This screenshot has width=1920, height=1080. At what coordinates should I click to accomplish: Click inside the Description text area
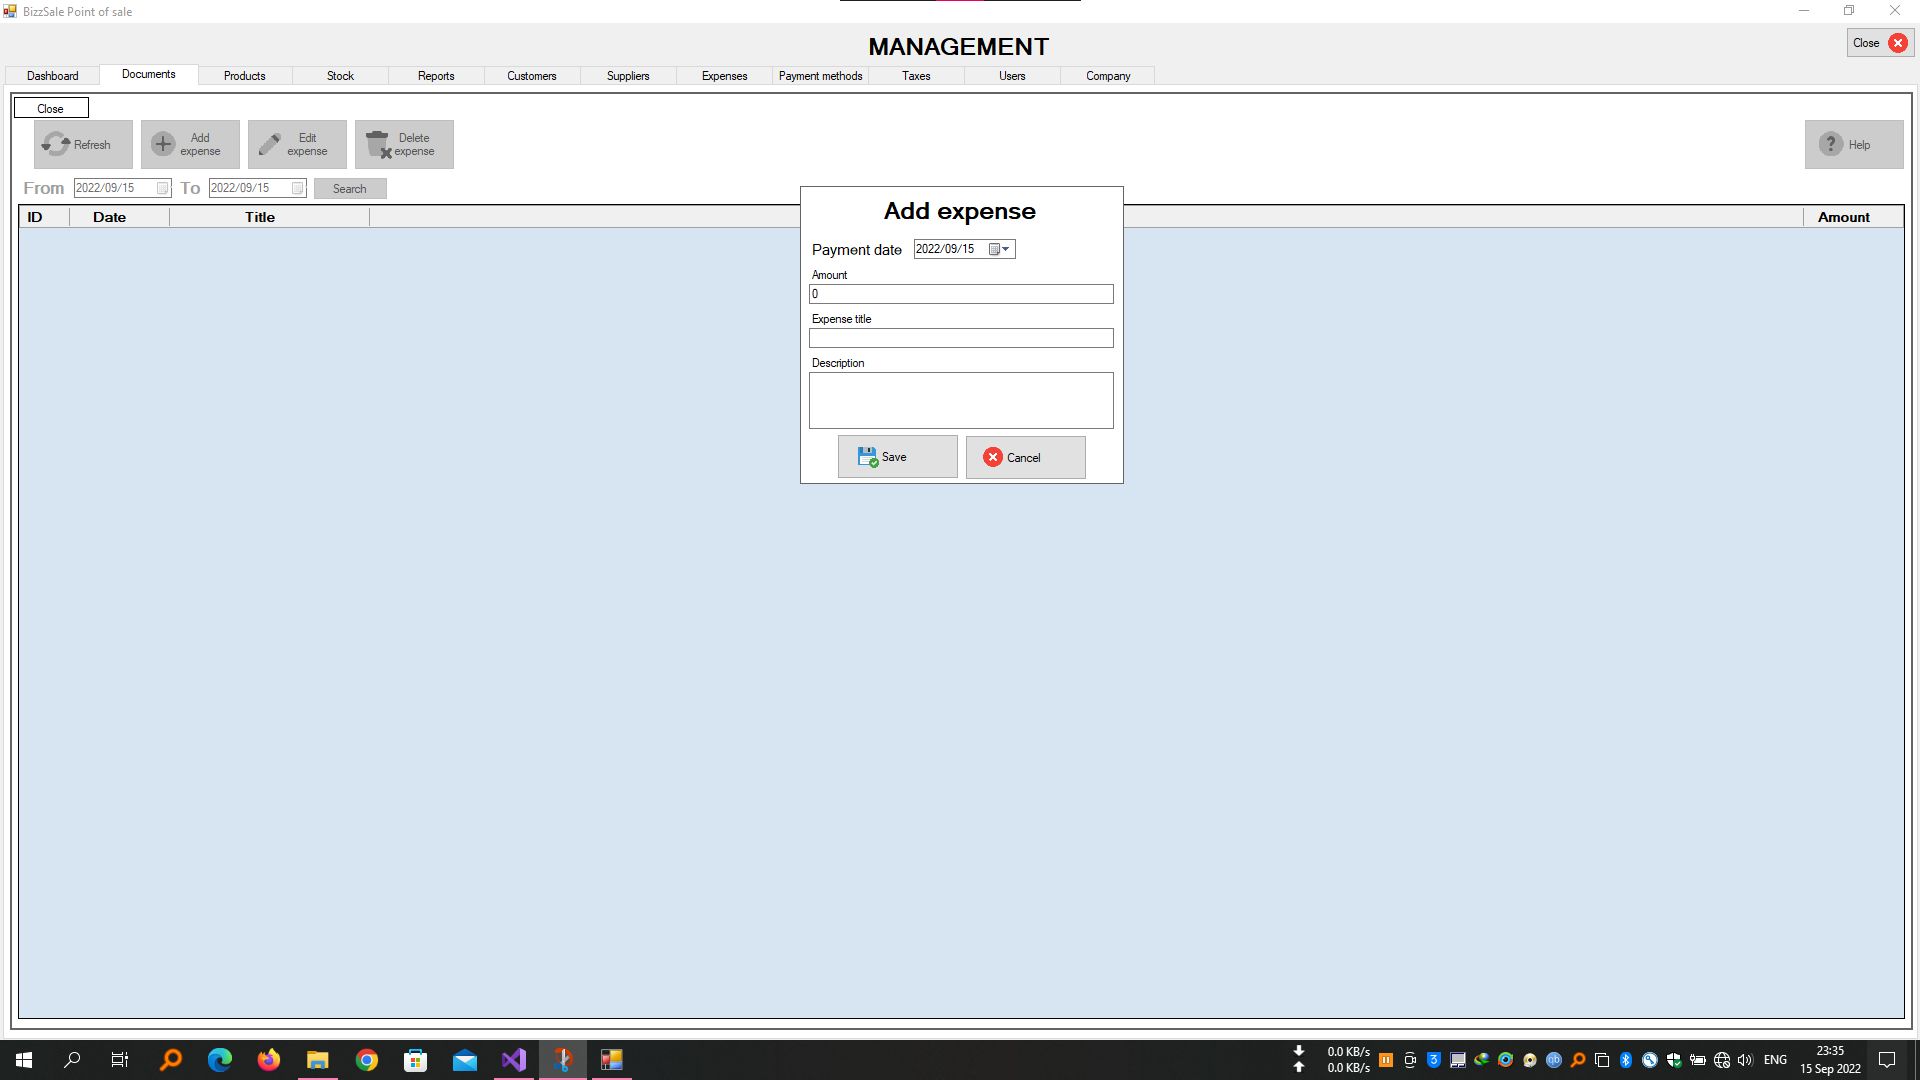point(960,400)
